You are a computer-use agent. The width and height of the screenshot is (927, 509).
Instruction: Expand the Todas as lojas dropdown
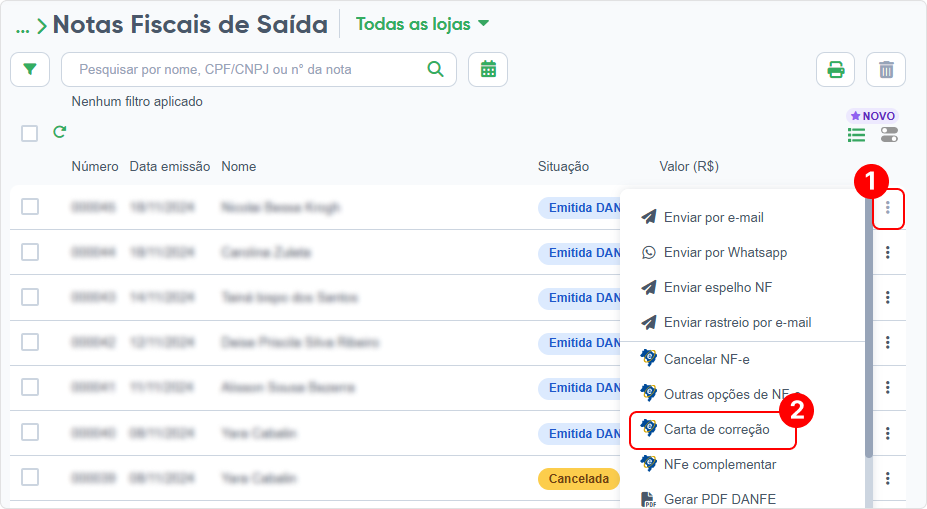pyautogui.click(x=423, y=24)
